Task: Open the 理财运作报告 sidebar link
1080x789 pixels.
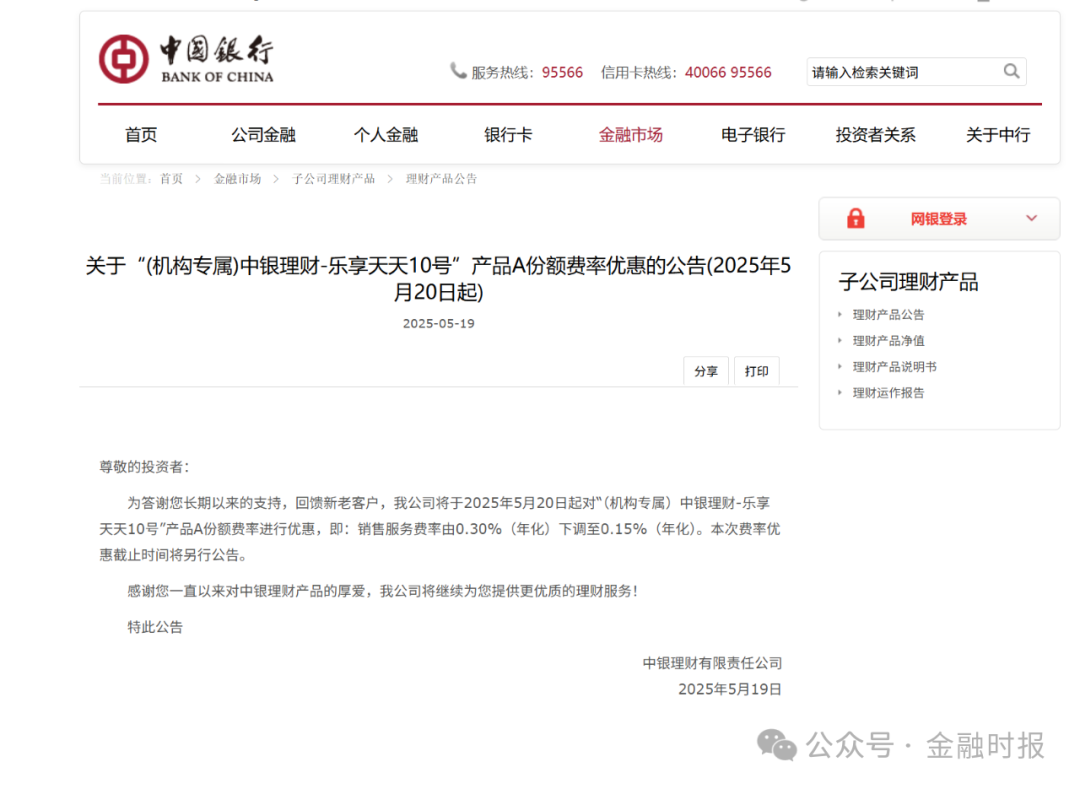Action: (888, 393)
